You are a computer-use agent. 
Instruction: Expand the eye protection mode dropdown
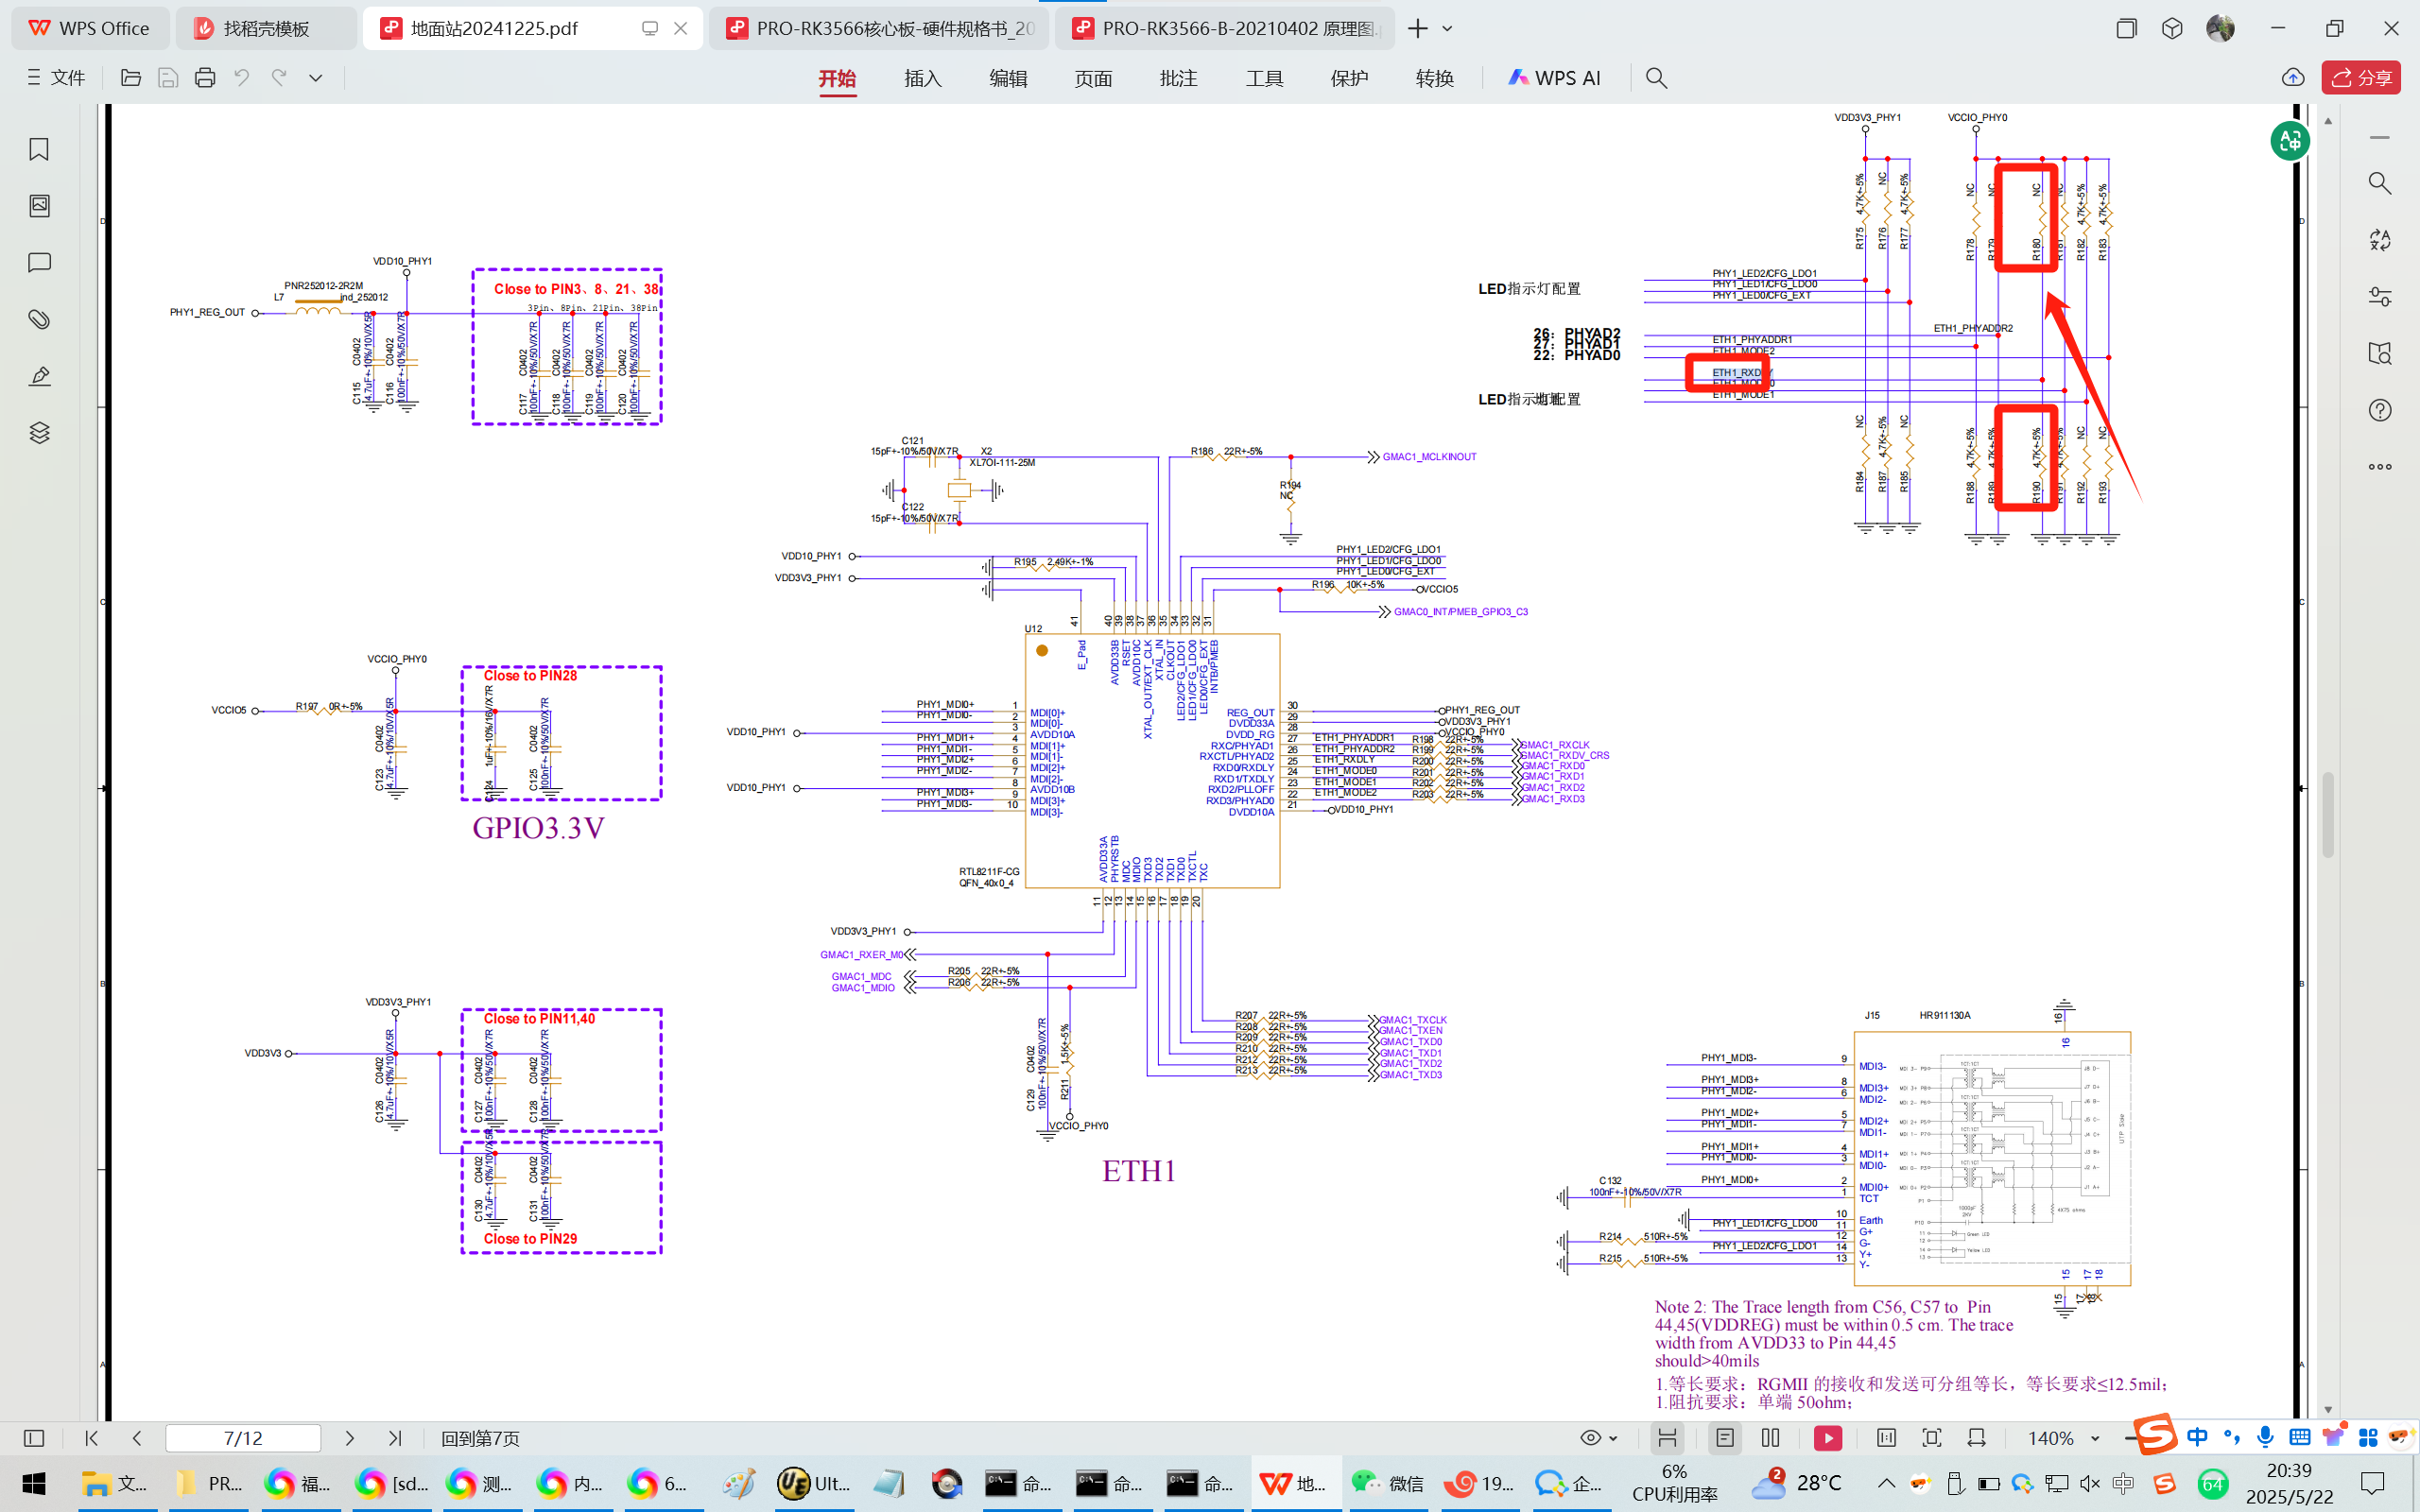1614,1438
